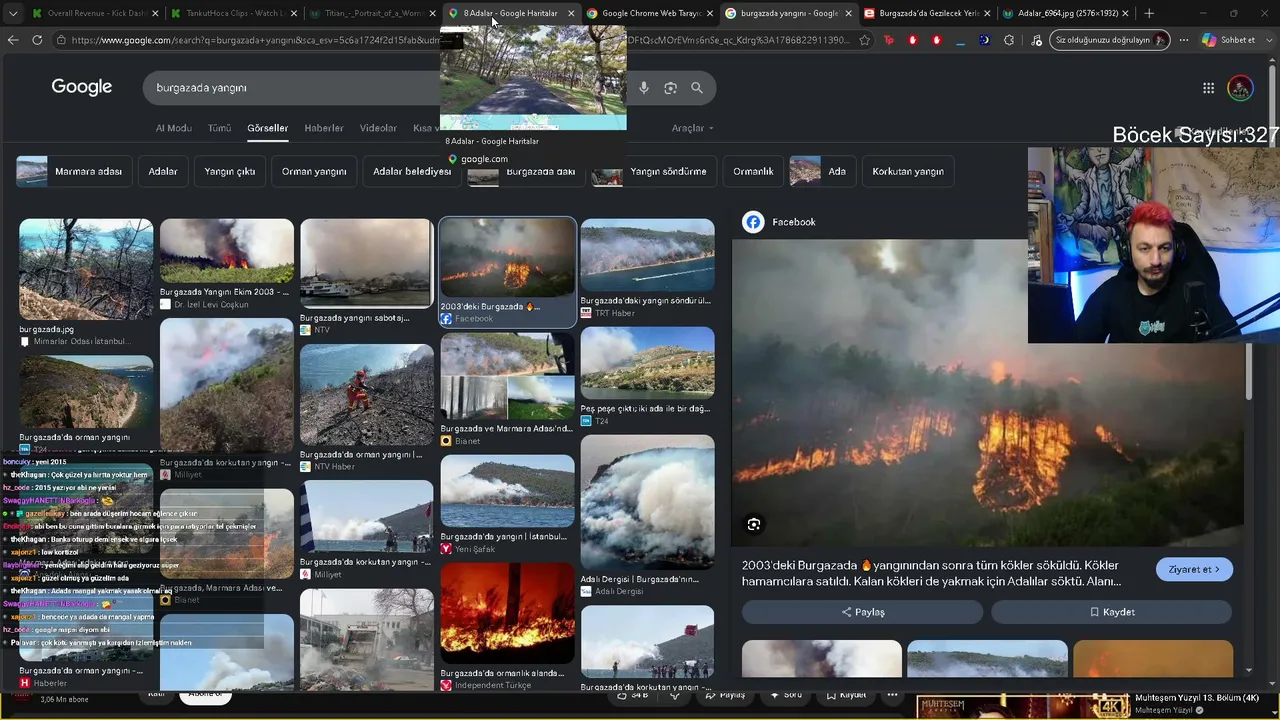Bookmark this page with the star icon

864,40
